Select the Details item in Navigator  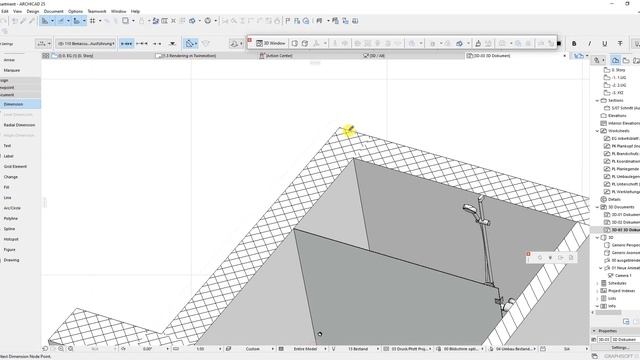point(611,200)
